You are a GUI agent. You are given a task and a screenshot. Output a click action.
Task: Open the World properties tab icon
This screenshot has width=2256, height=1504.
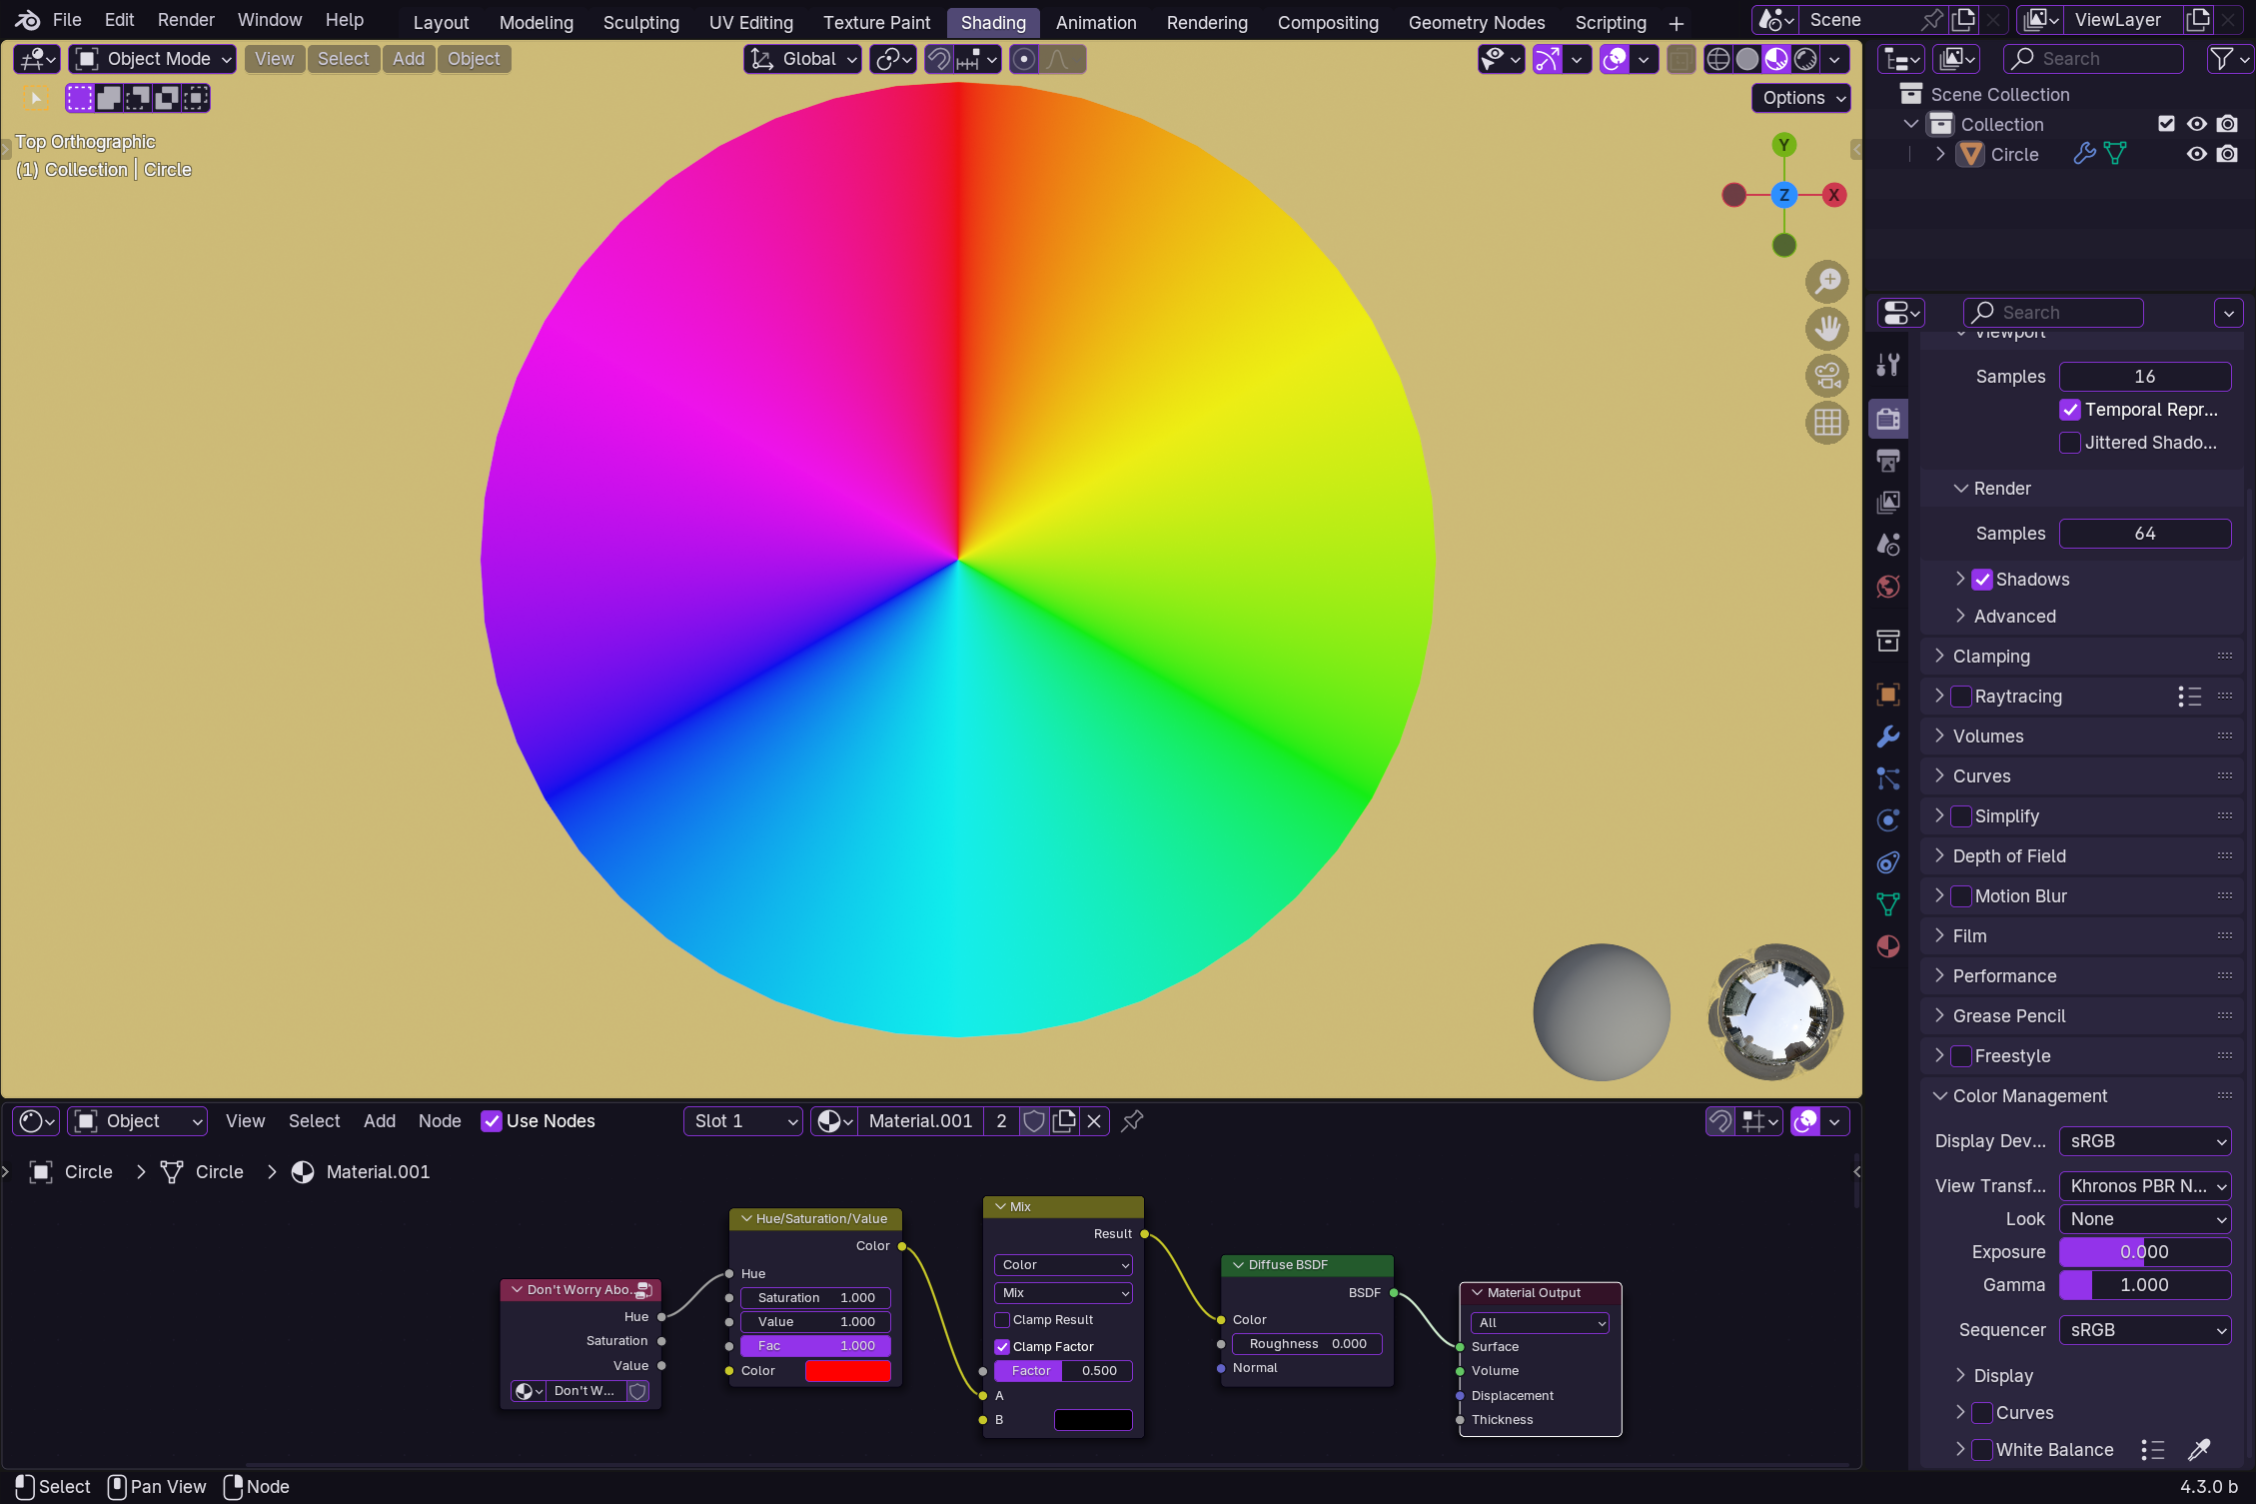pyautogui.click(x=1888, y=587)
